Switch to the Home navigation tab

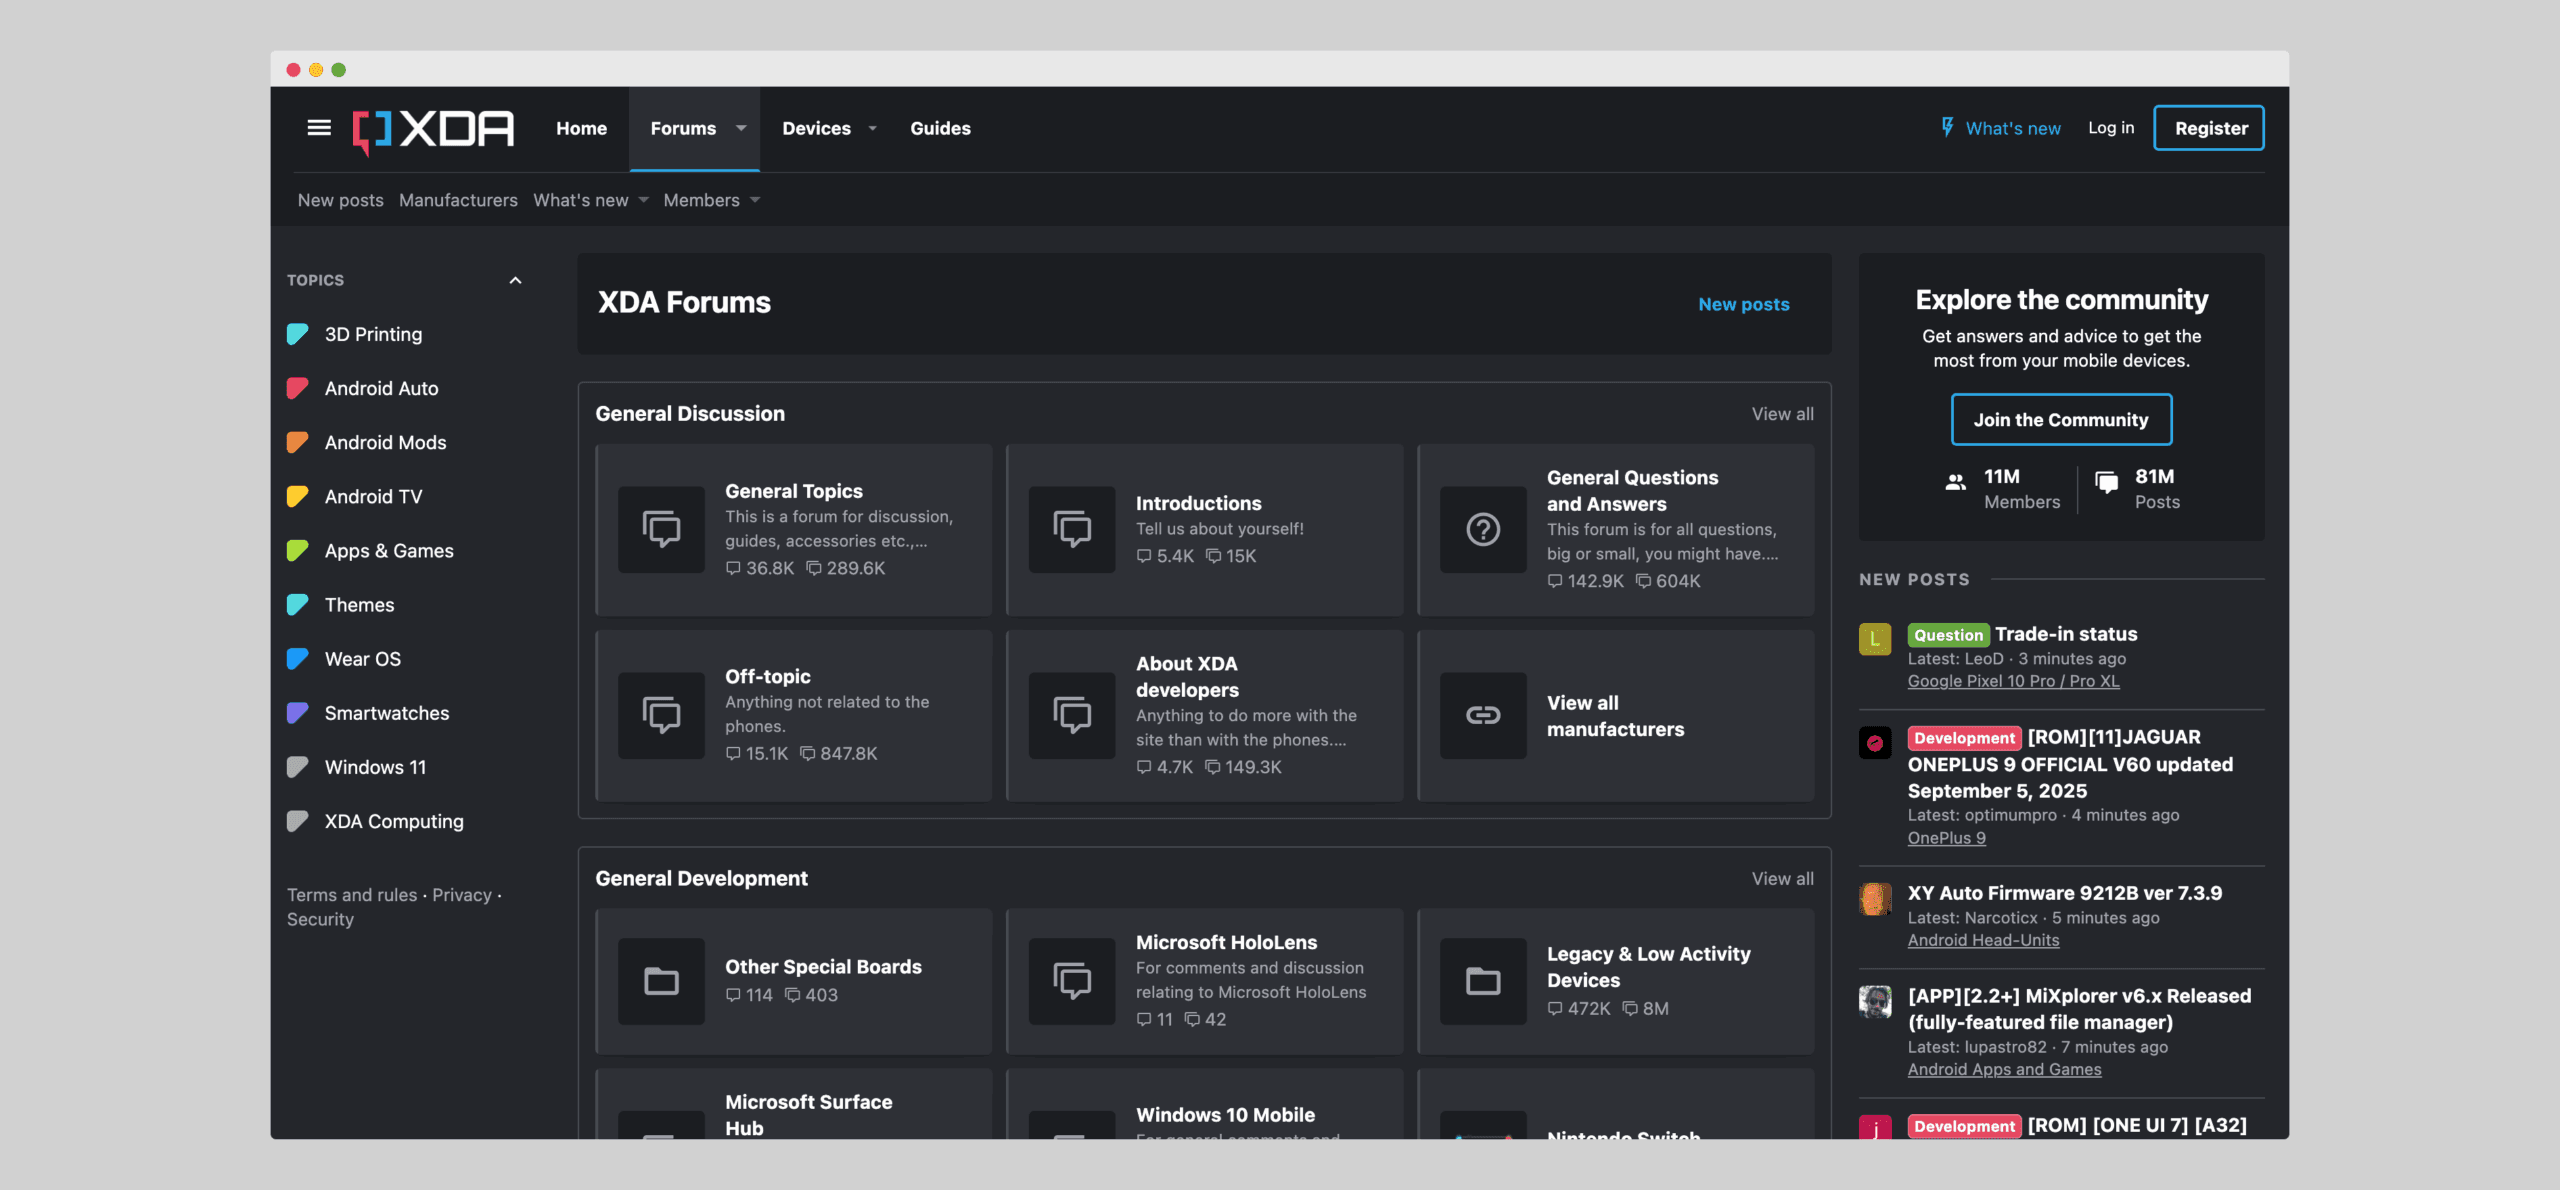pos(581,128)
